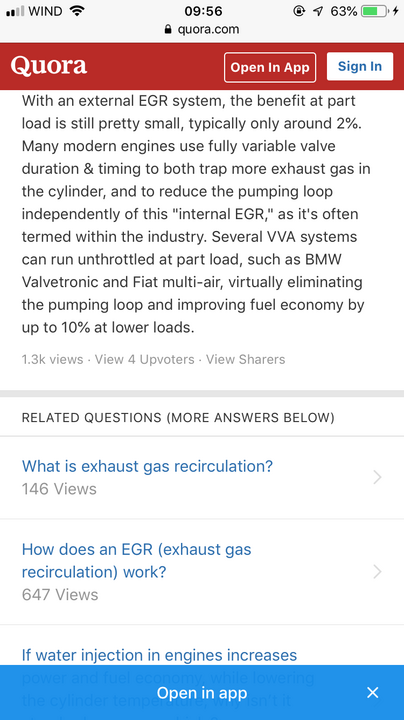The image size is (404, 720).
Task: Tap the quora.com address bar
Action: (202, 29)
